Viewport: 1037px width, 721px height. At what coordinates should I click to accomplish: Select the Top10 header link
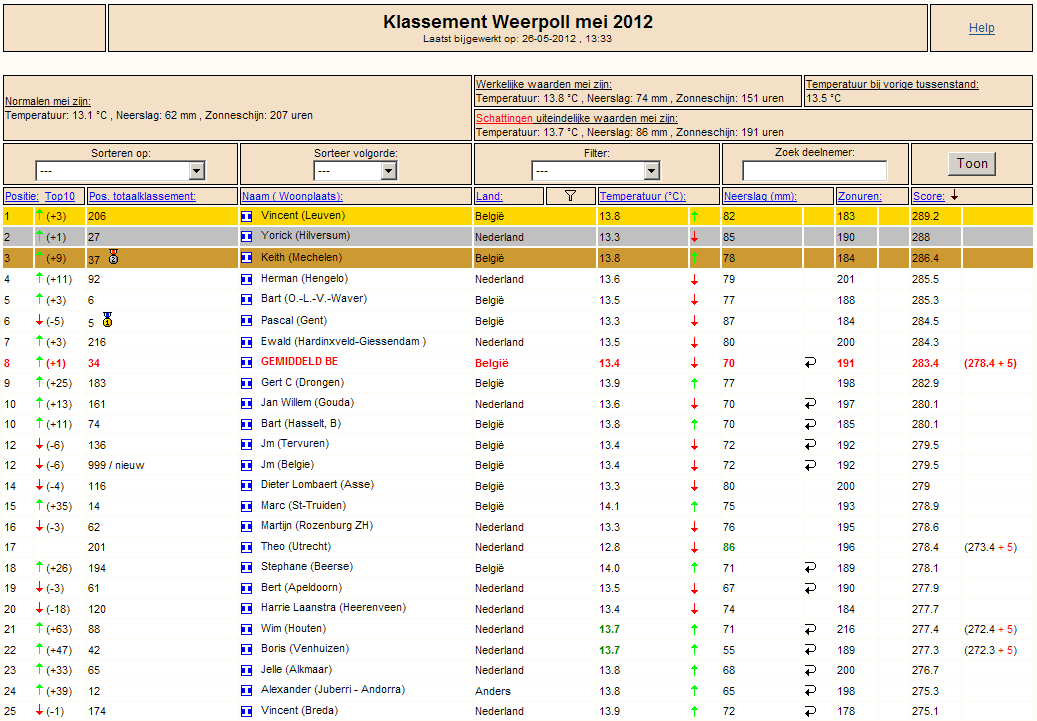(60, 196)
